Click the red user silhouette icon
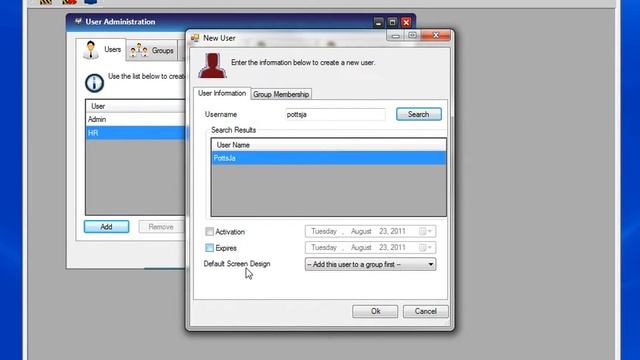The image size is (640, 360). (x=212, y=65)
